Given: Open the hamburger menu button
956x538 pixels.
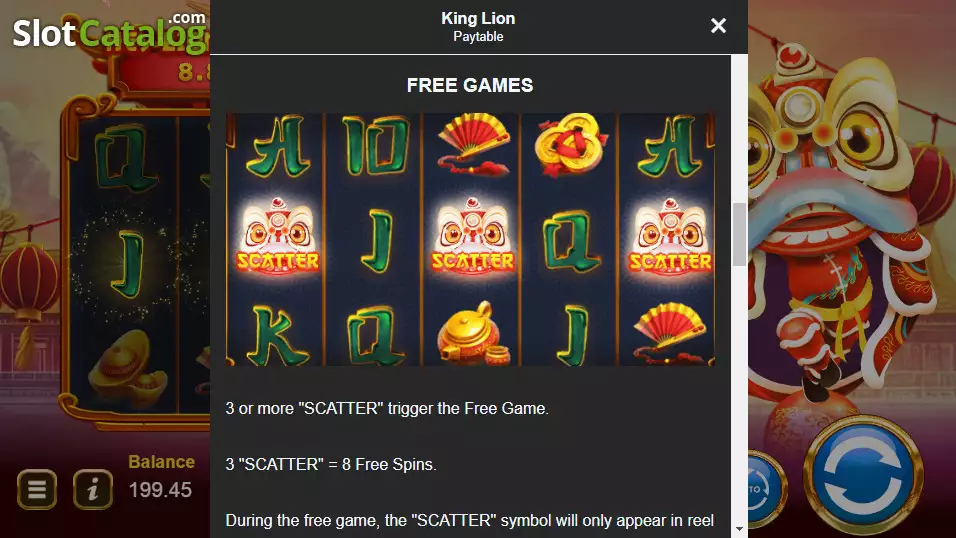Looking at the screenshot, I should (37, 489).
